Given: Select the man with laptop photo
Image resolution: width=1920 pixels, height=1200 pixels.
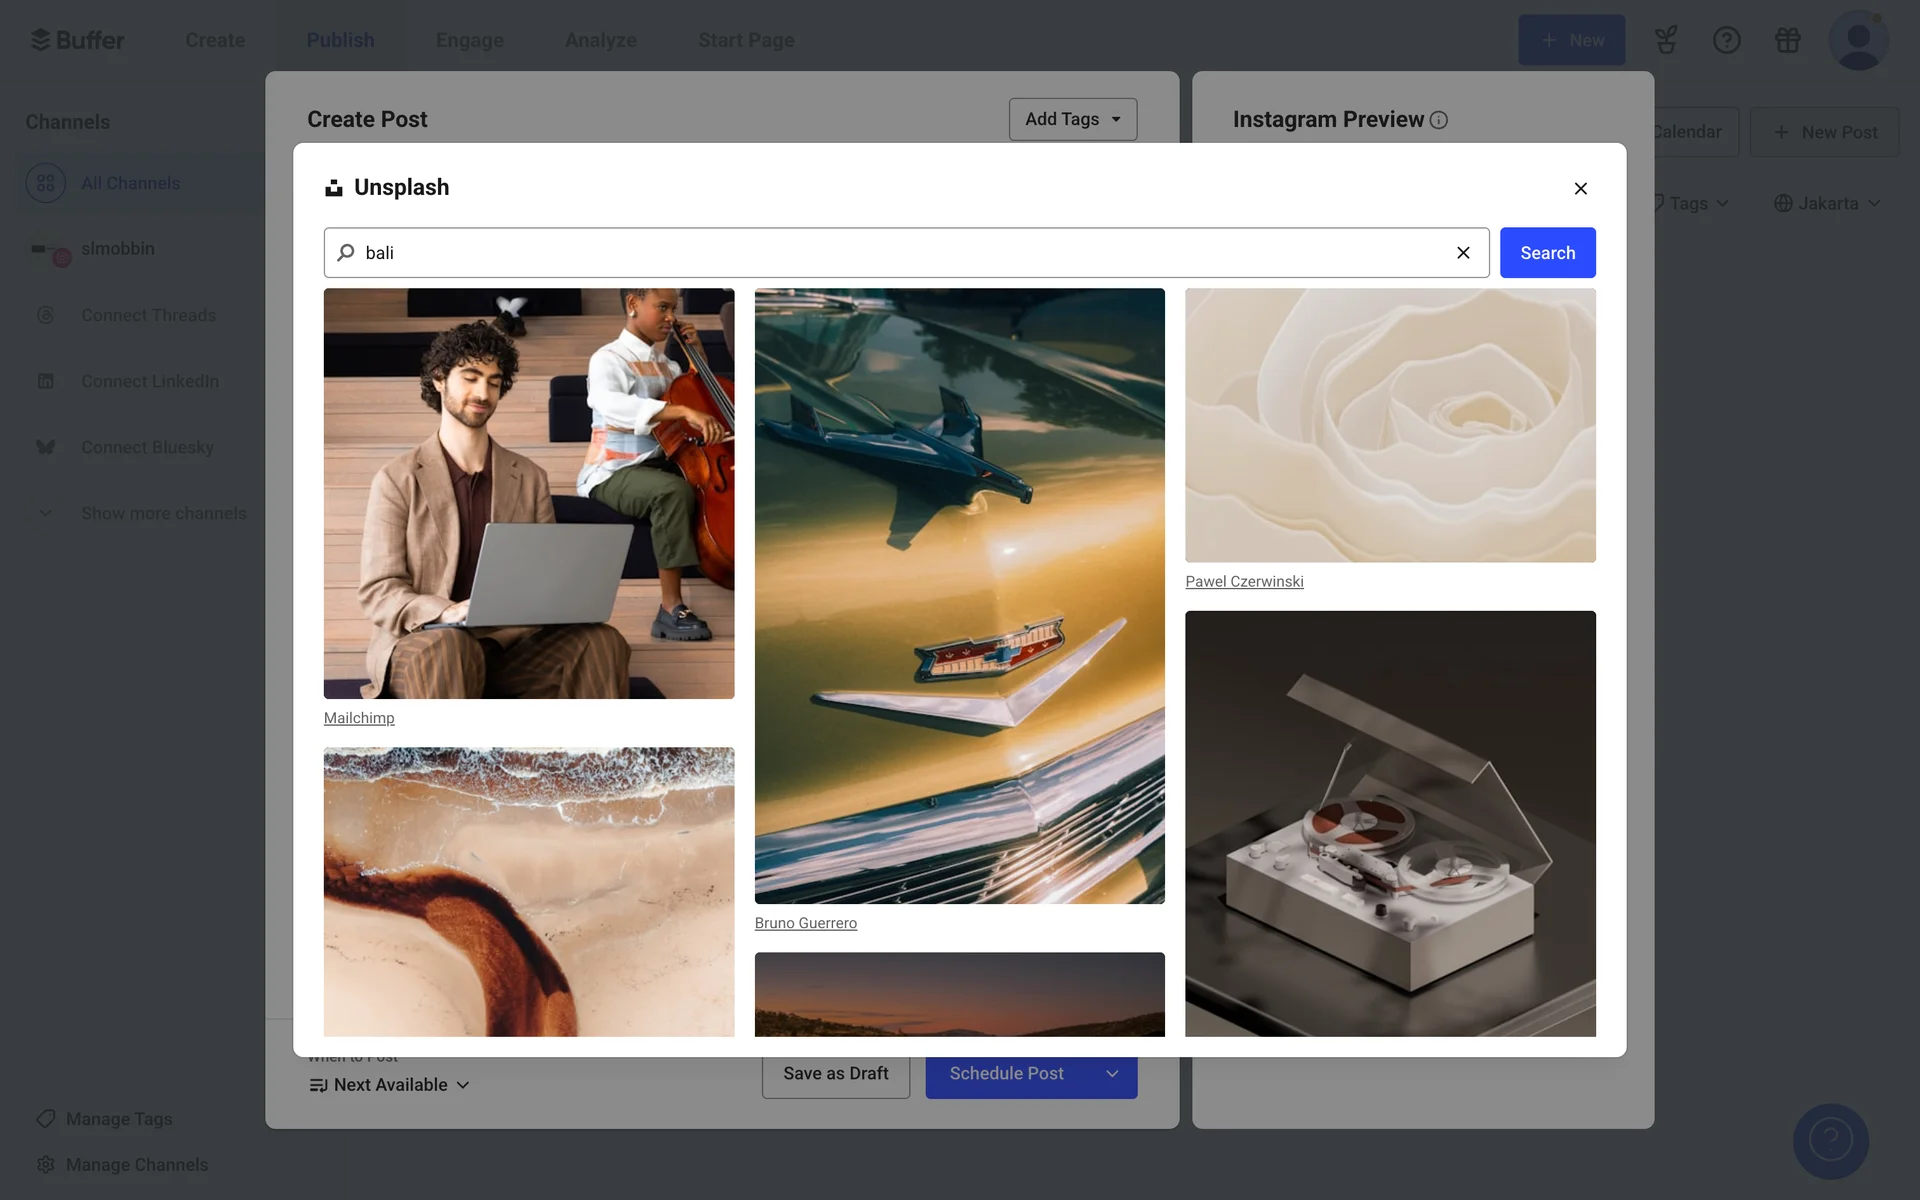Looking at the screenshot, I should pos(528,493).
